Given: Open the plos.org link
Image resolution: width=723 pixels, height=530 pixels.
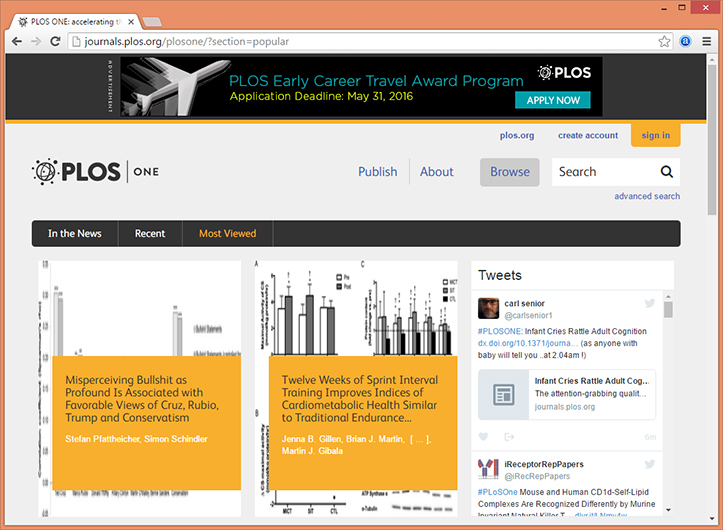Looking at the screenshot, I should tap(517, 135).
